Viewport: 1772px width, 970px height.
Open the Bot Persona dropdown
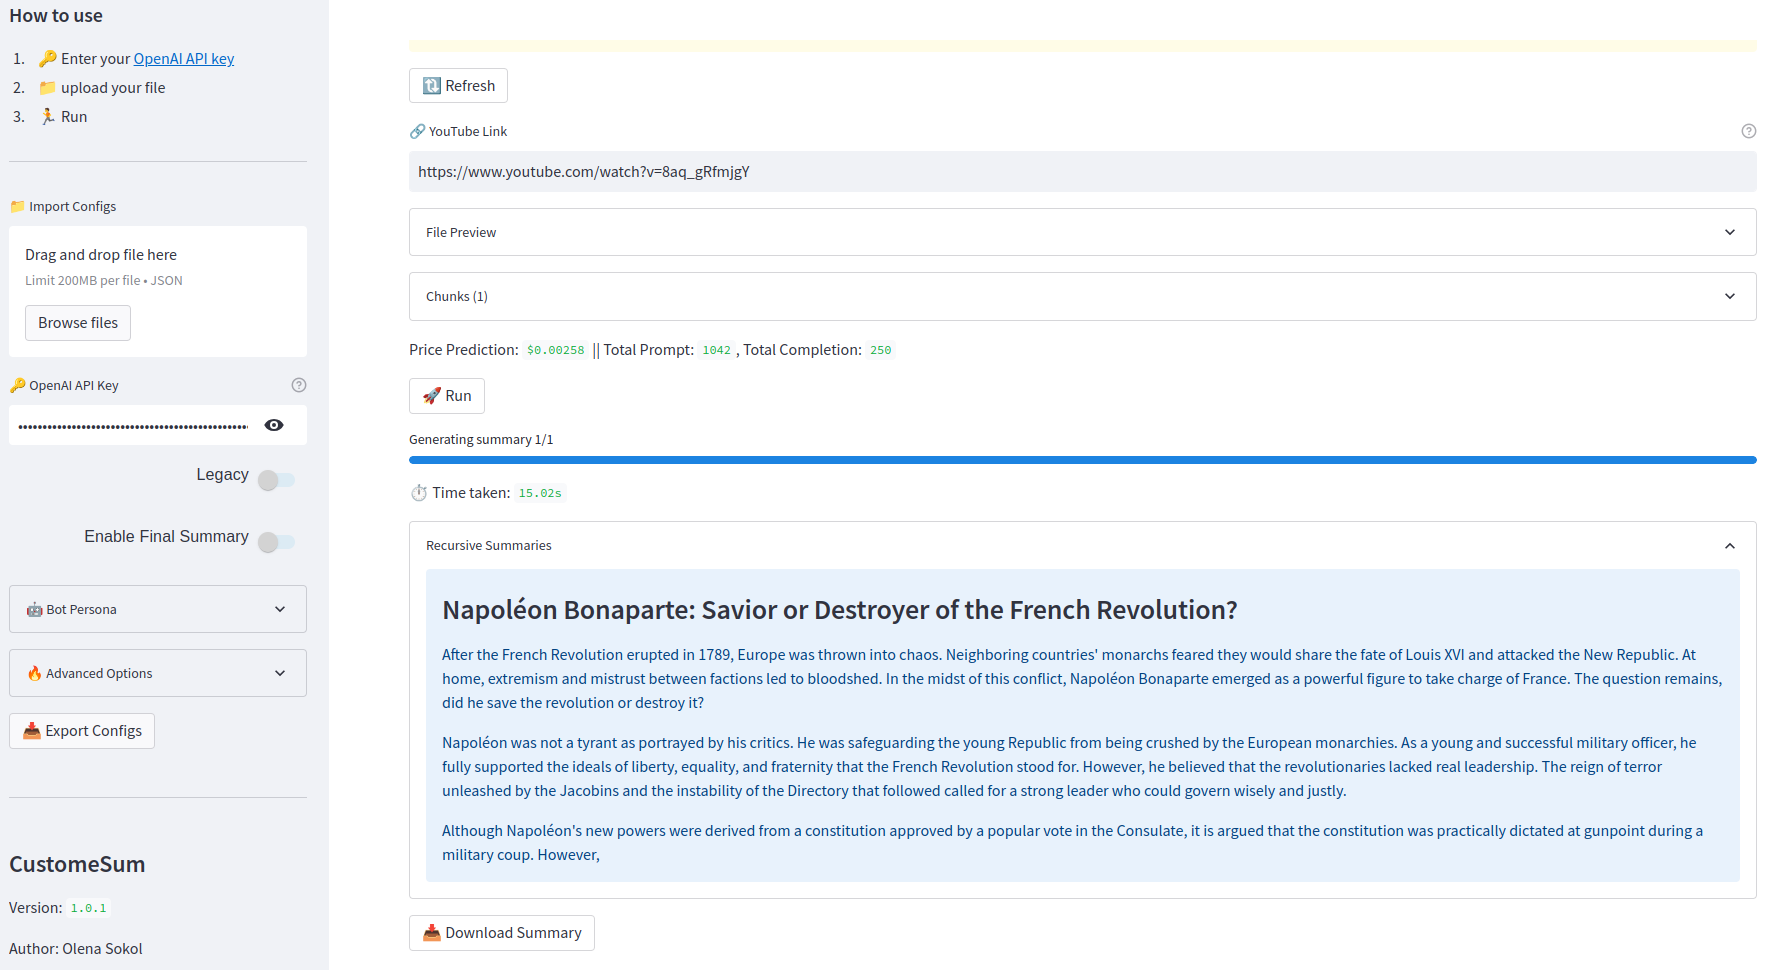click(281, 609)
